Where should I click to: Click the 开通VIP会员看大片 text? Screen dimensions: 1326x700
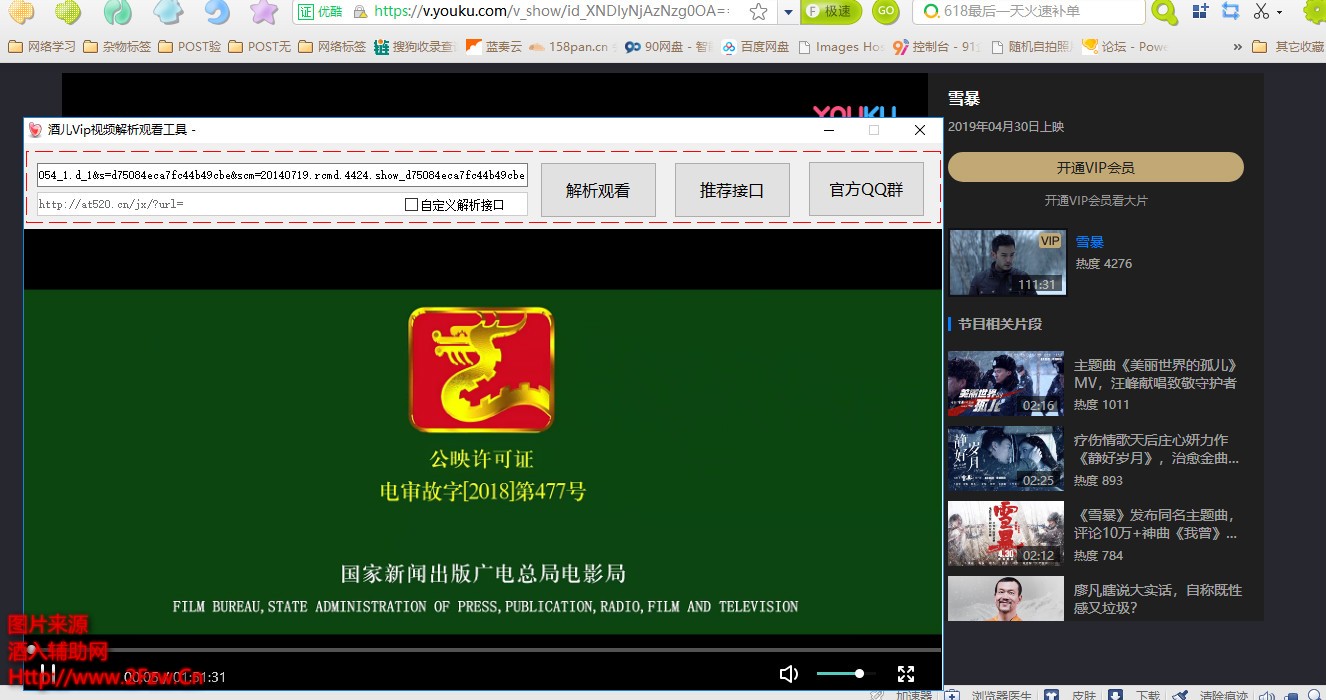click(1096, 200)
